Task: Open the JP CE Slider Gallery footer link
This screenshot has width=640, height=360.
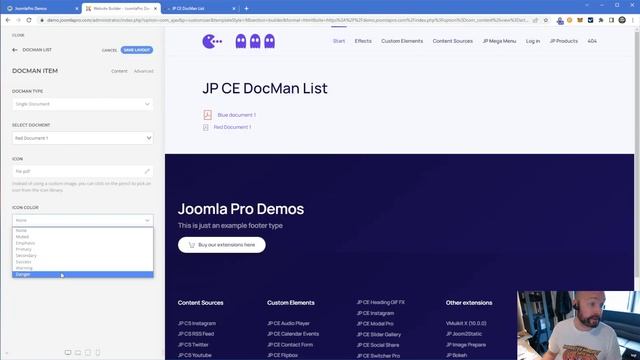Action: 379,335
